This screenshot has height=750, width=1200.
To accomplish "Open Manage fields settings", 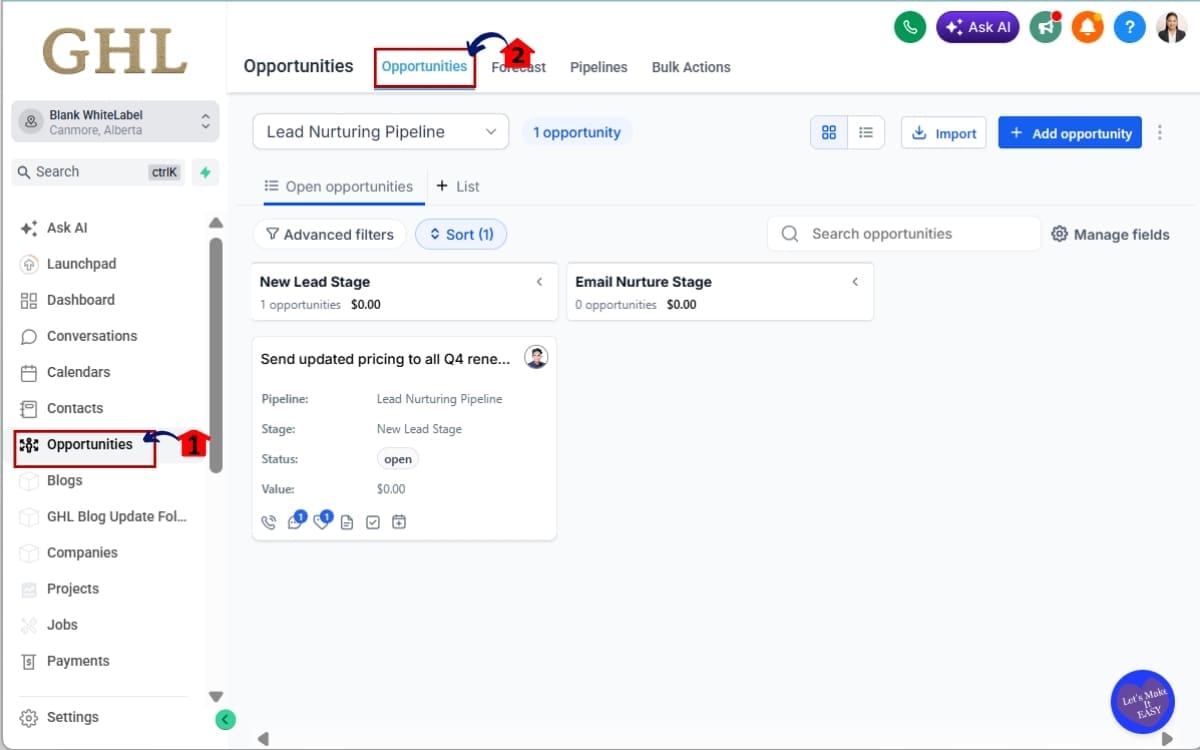I will (x=1110, y=234).
